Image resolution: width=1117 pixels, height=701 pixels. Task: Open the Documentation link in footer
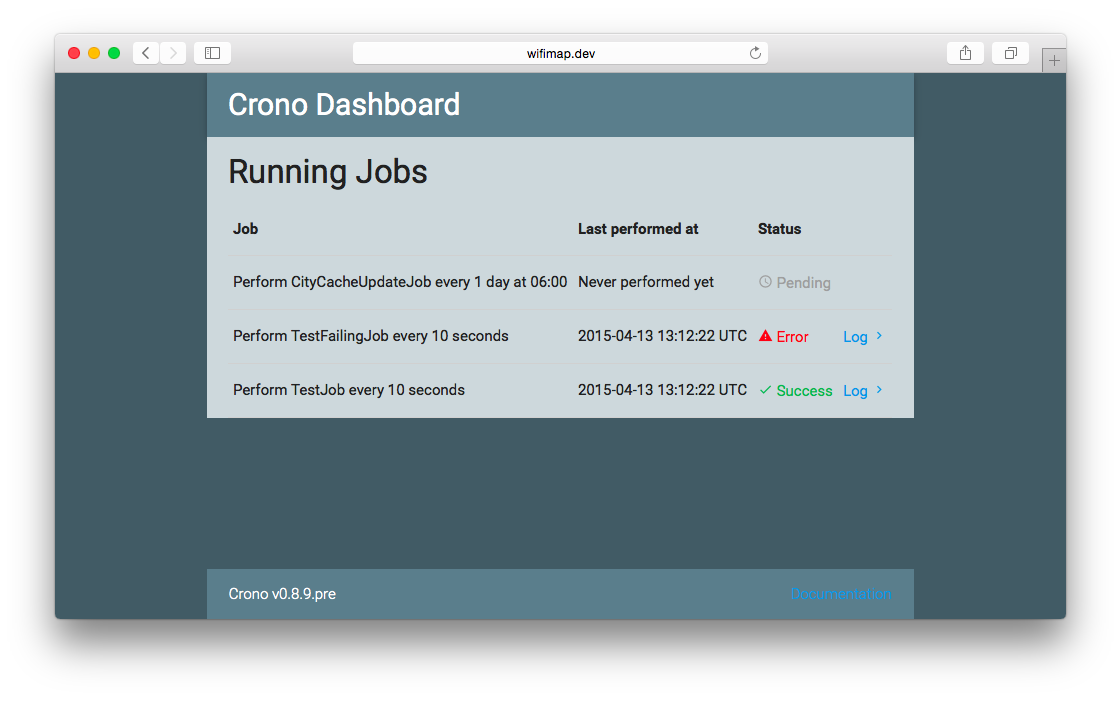[x=840, y=594]
